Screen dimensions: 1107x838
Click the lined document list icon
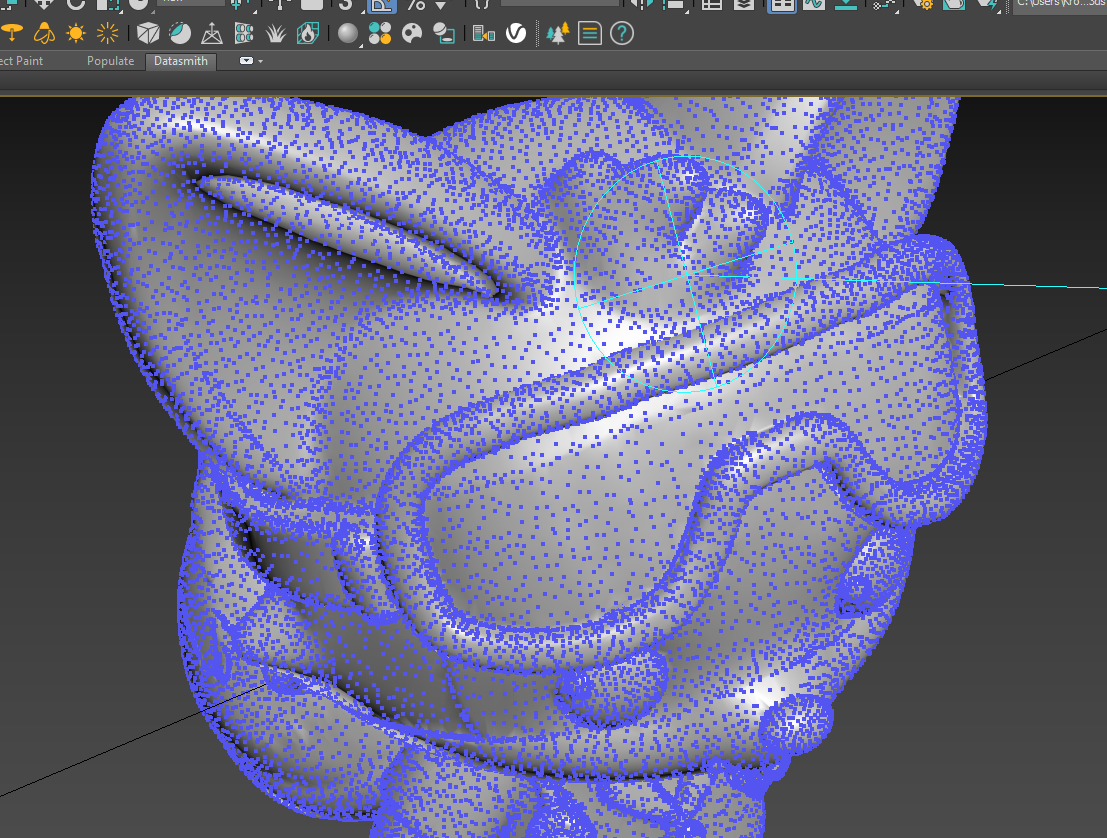click(590, 33)
